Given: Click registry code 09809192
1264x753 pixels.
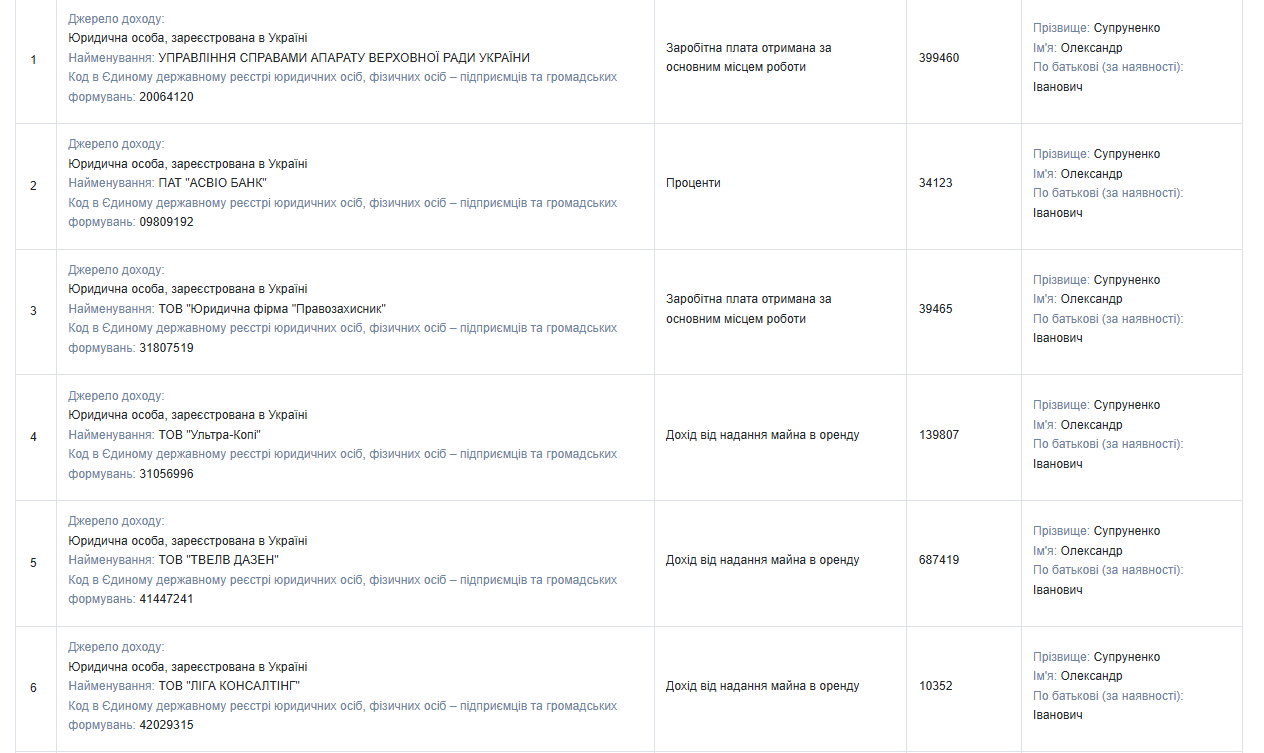Looking at the screenshot, I should tap(166, 222).
